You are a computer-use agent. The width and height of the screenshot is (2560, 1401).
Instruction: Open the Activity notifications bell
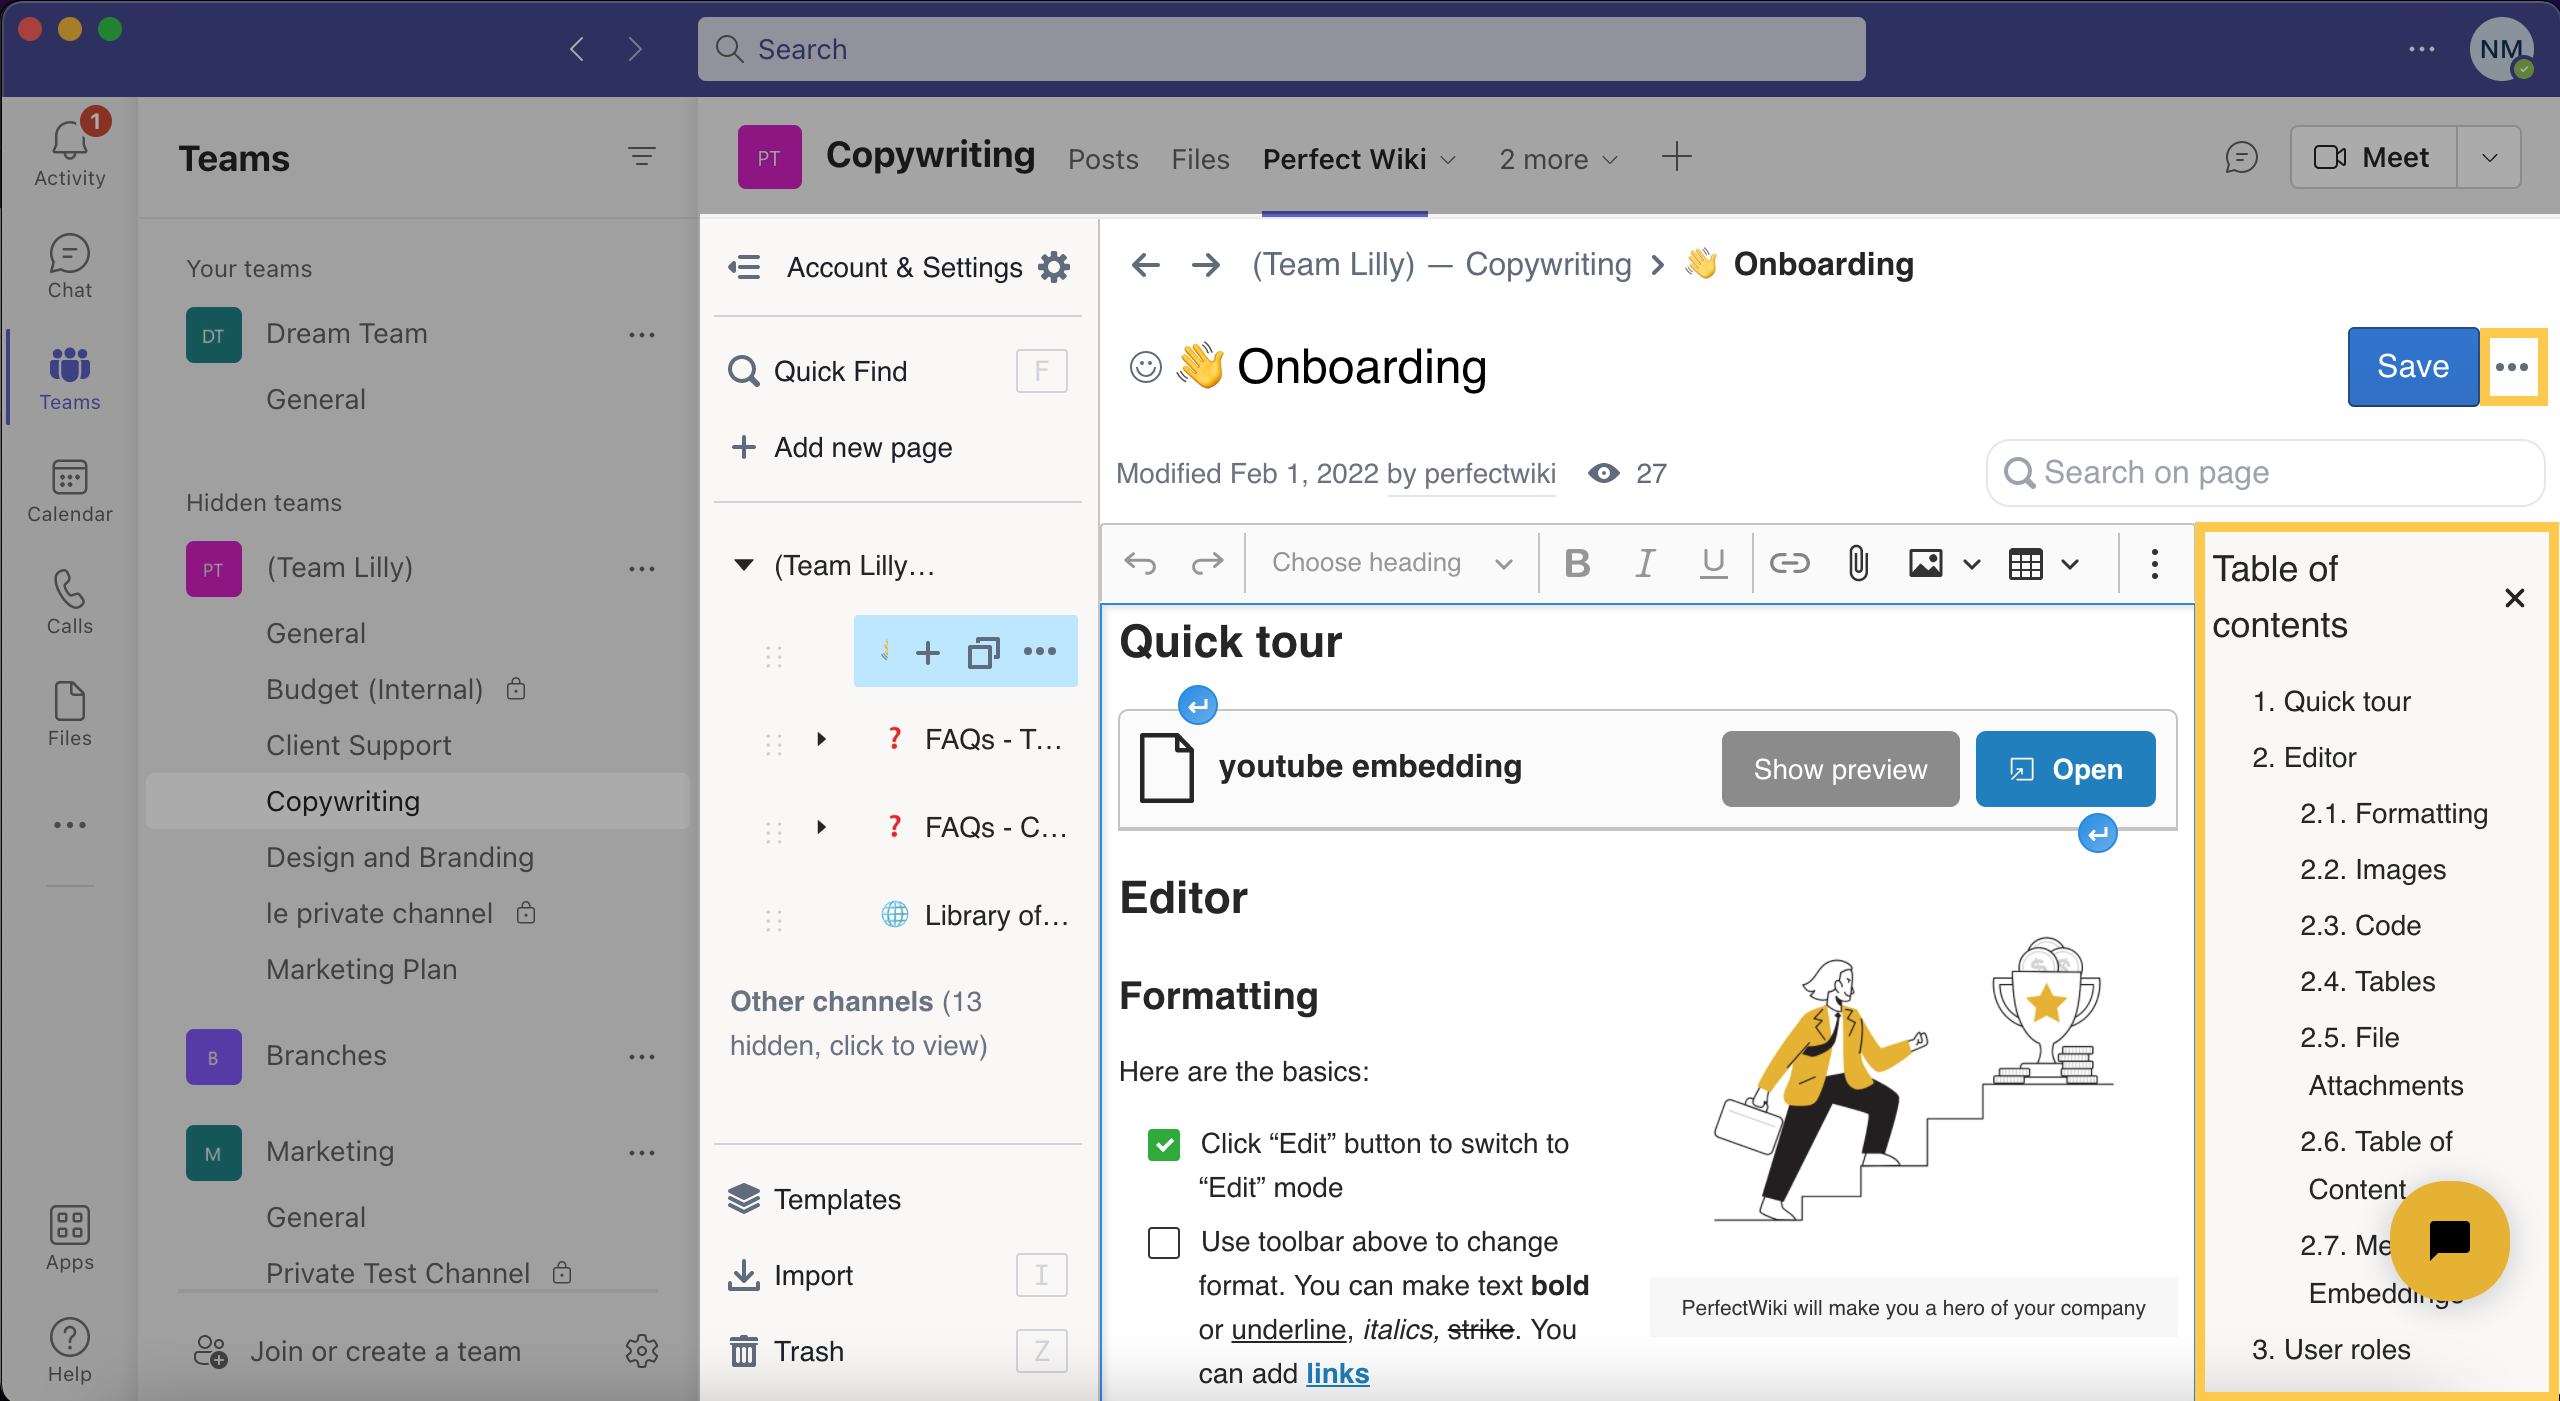[x=70, y=153]
